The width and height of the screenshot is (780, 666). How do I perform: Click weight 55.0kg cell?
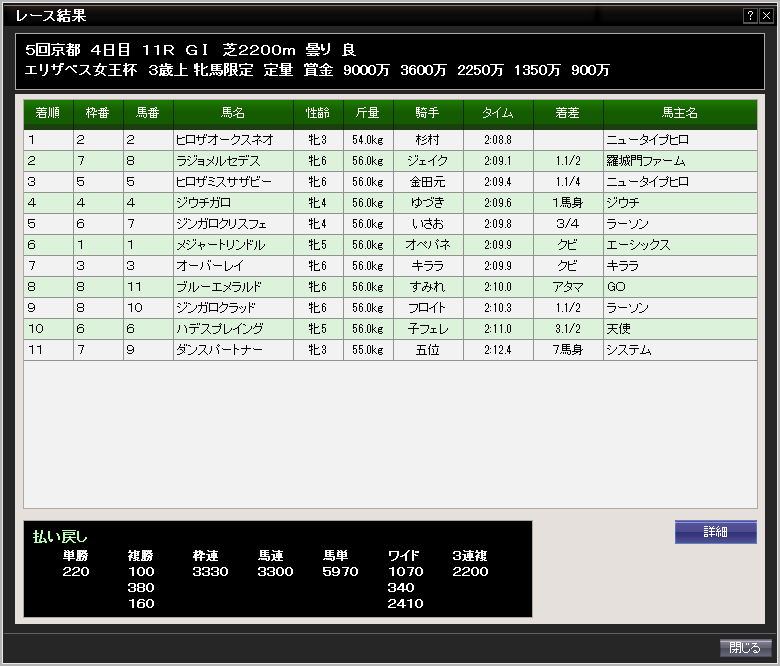(368, 350)
